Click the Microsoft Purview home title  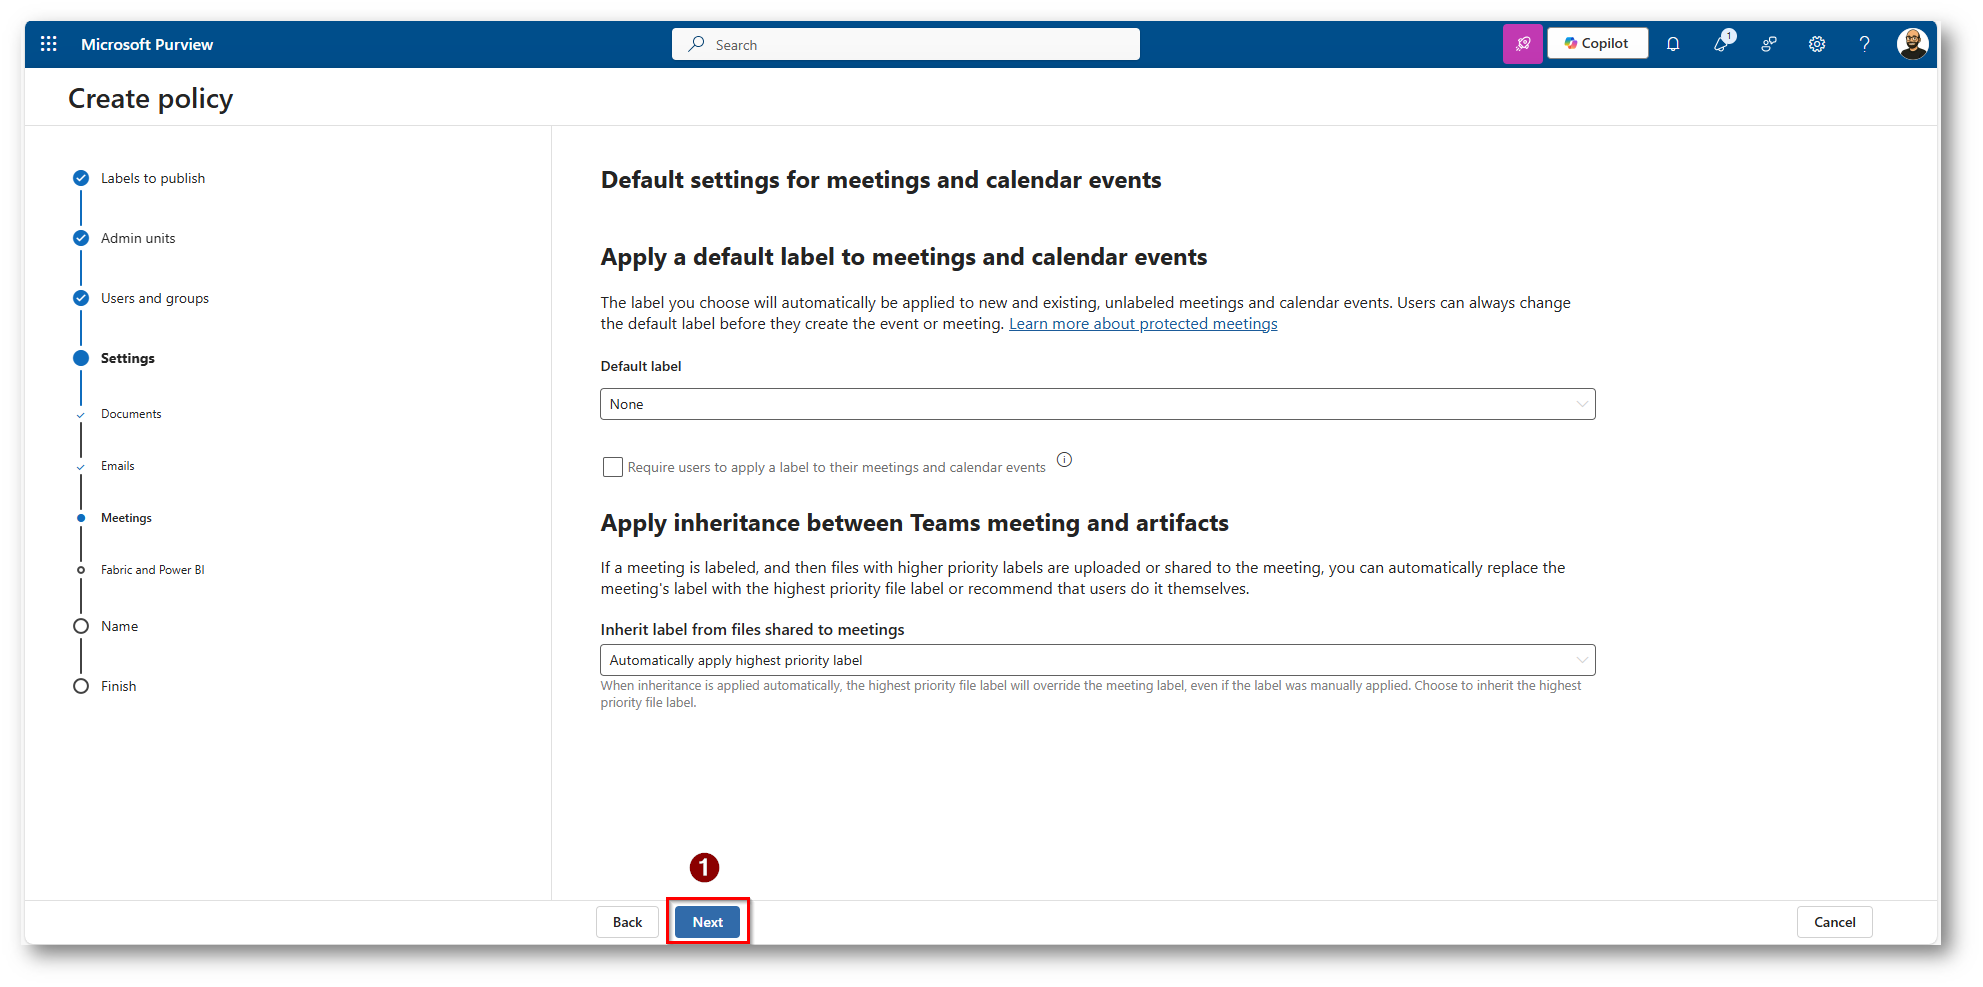pos(147,44)
